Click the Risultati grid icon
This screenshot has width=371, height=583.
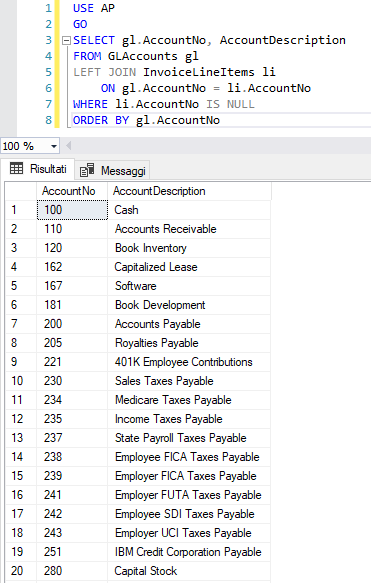(16, 168)
